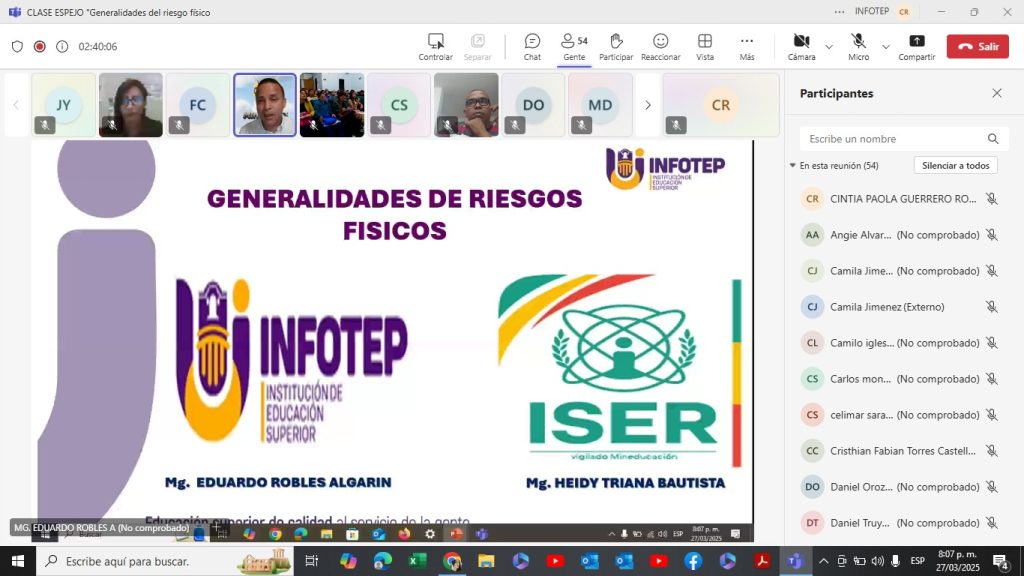Screen dimensions: 1024x576
Task: Click mic icon beside Carlos mon...
Action: 991,378
